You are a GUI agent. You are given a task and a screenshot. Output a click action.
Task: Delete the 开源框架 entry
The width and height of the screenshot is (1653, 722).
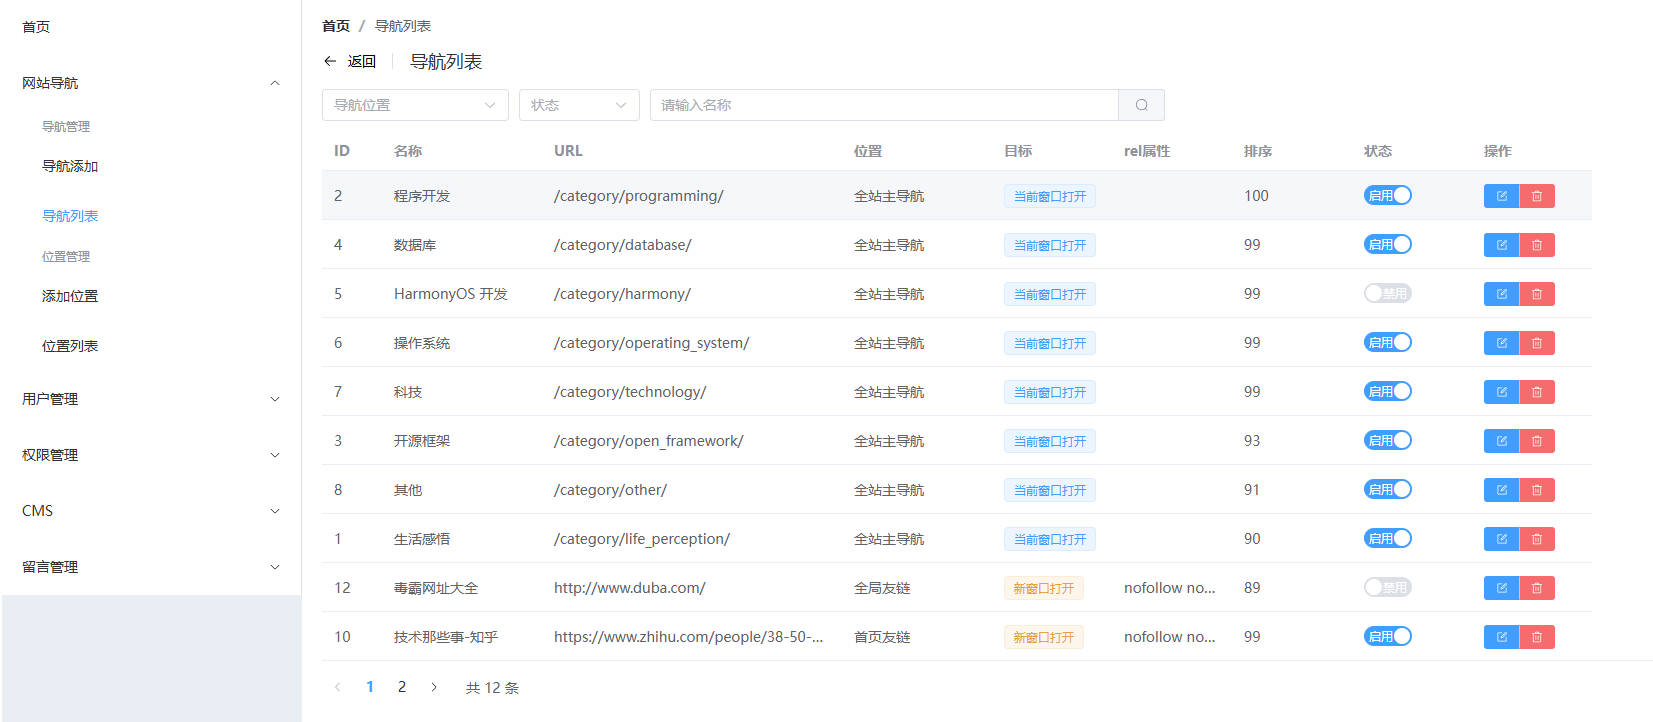(x=1537, y=441)
